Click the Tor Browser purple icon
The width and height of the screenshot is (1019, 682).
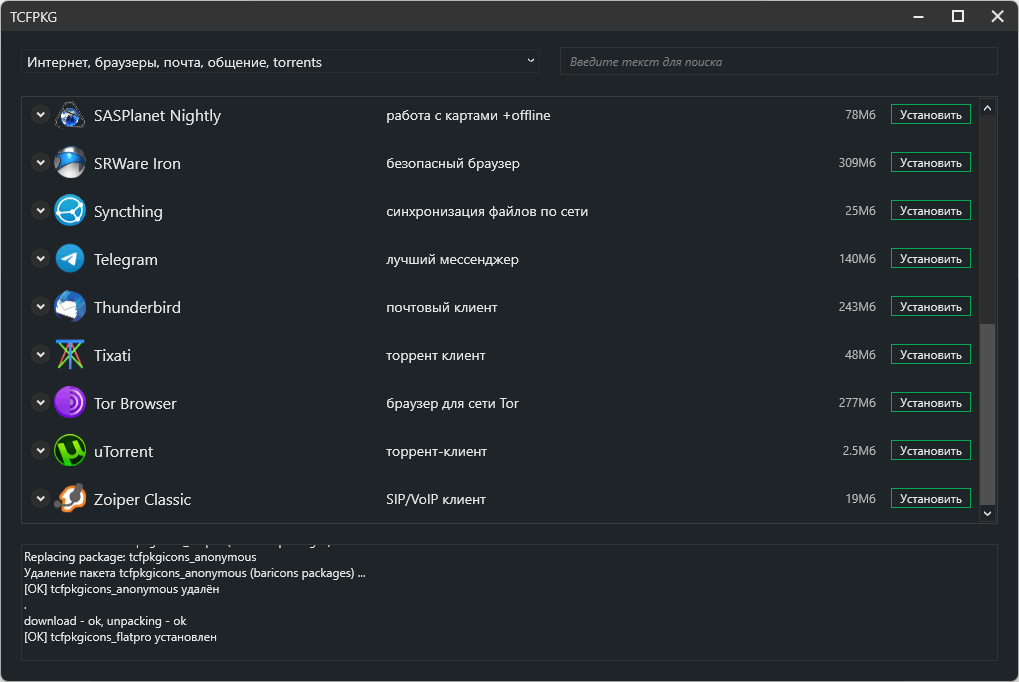tap(70, 403)
